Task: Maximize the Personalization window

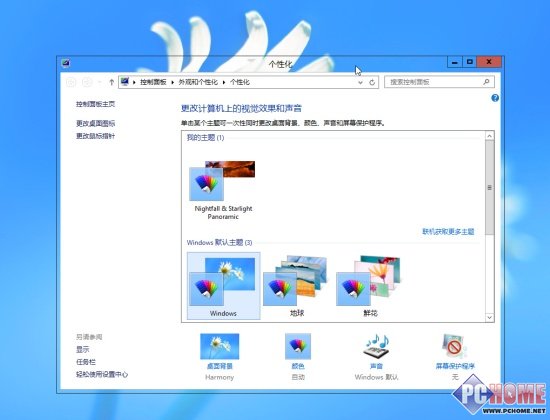Action: [x=469, y=62]
